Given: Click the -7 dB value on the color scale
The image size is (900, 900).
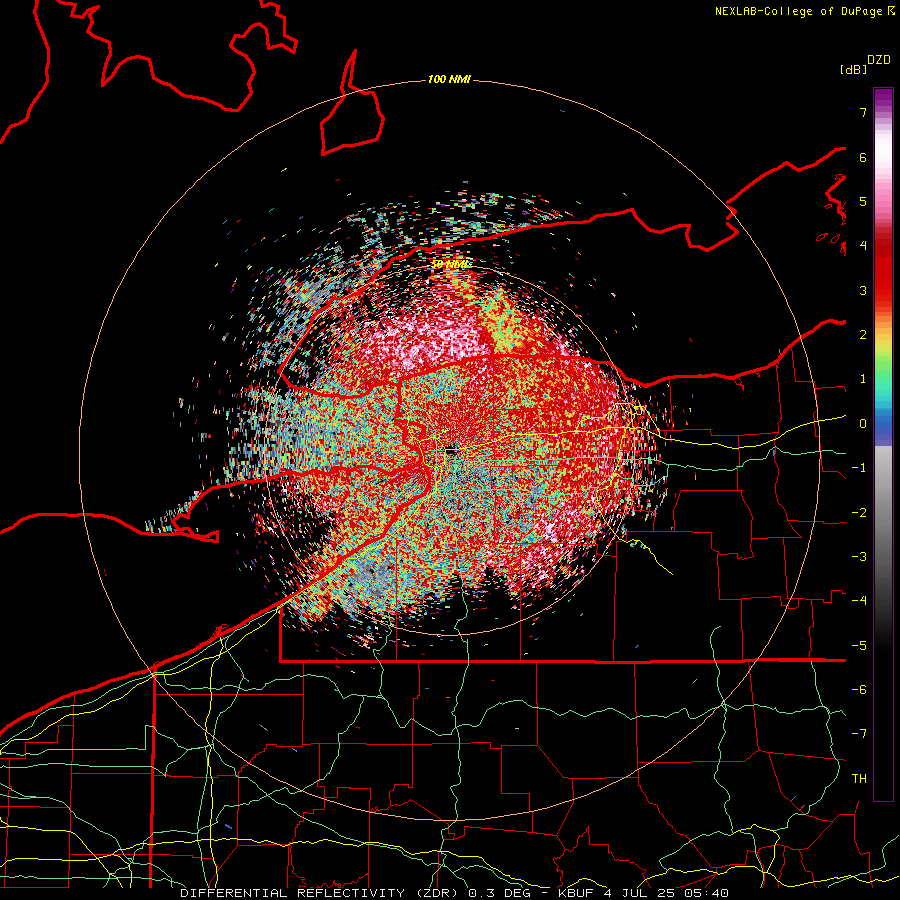Looking at the screenshot, I should pyautogui.click(x=859, y=734).
